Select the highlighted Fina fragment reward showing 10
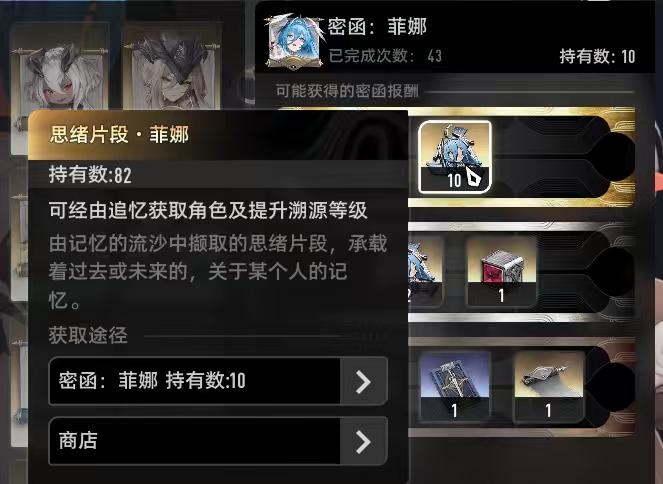 click(455, 157)
